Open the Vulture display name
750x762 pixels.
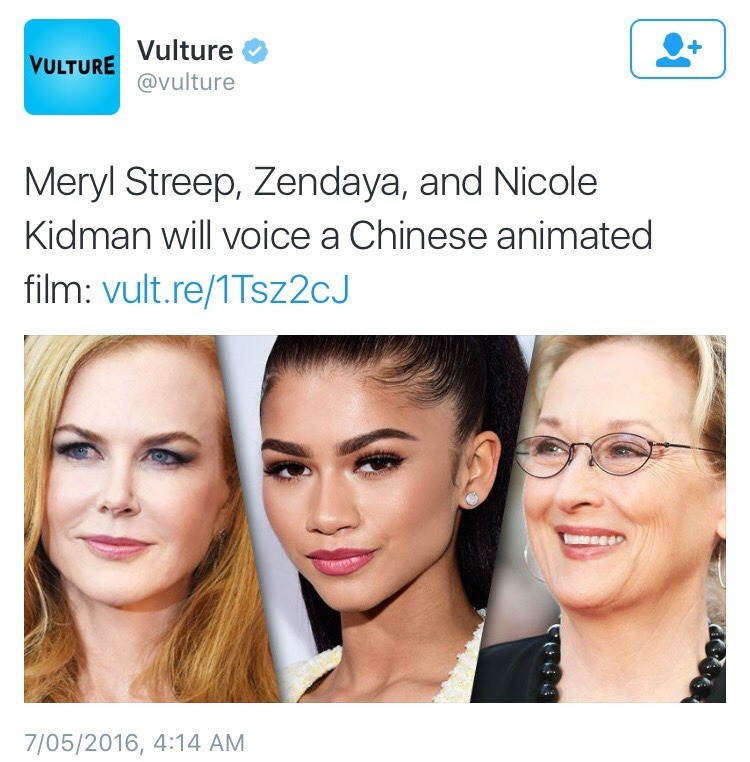[185, 50]
